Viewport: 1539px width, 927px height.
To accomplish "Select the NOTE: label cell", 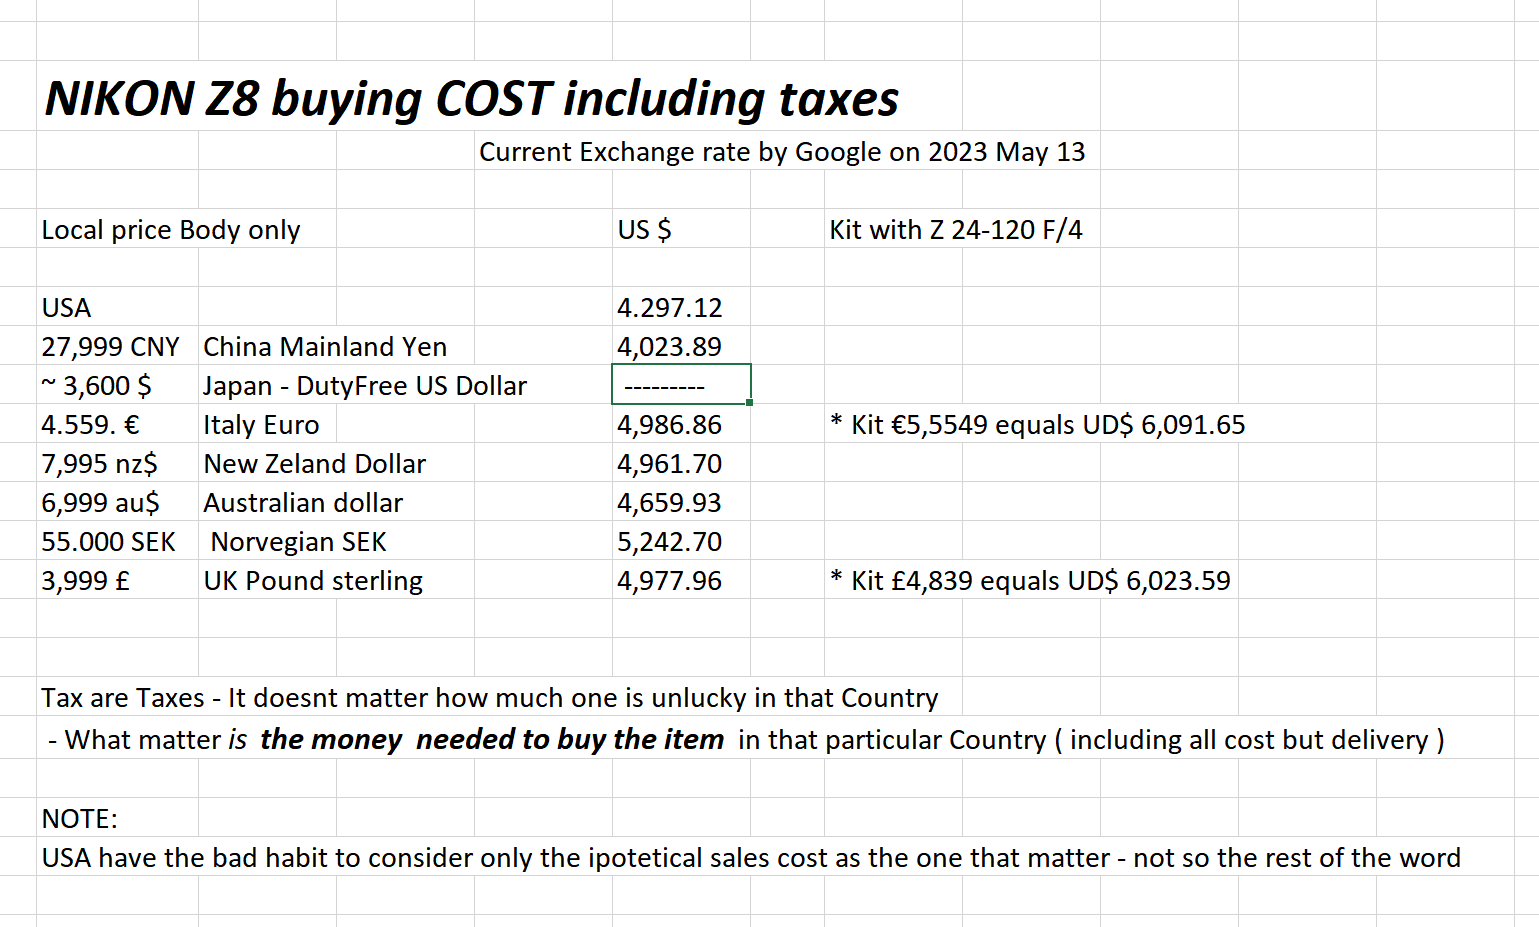I will pos(80,819).
